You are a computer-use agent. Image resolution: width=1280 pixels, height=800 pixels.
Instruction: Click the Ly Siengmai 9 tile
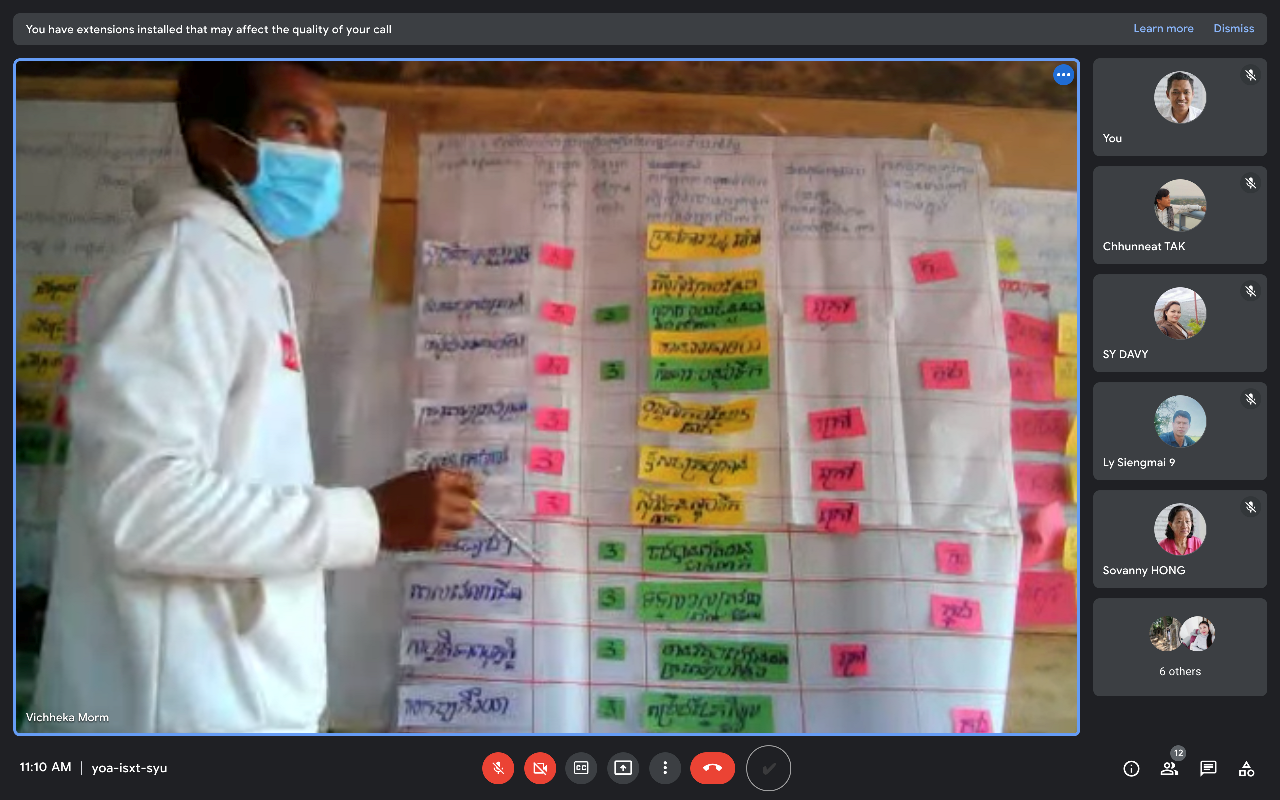(x=1179, y=431)
